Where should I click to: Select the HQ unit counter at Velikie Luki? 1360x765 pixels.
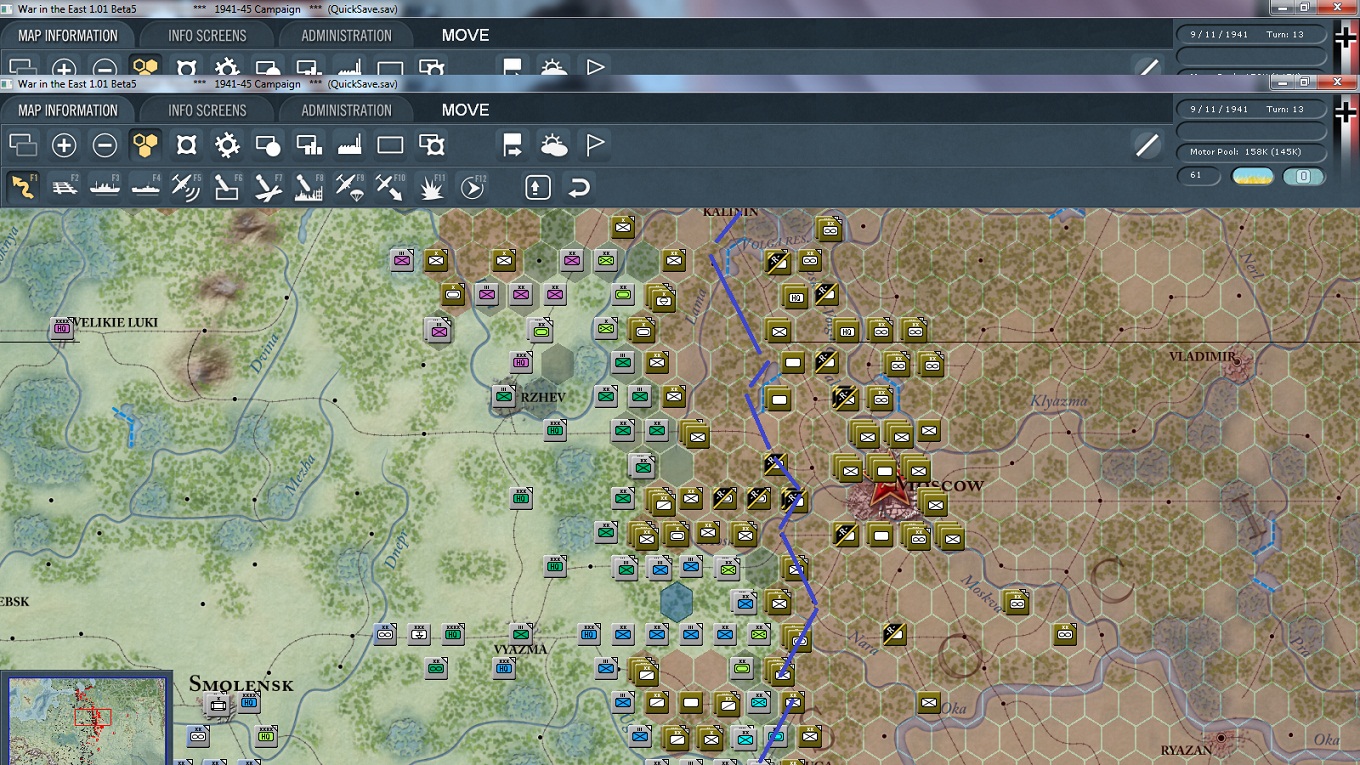(x=63, y=328)
